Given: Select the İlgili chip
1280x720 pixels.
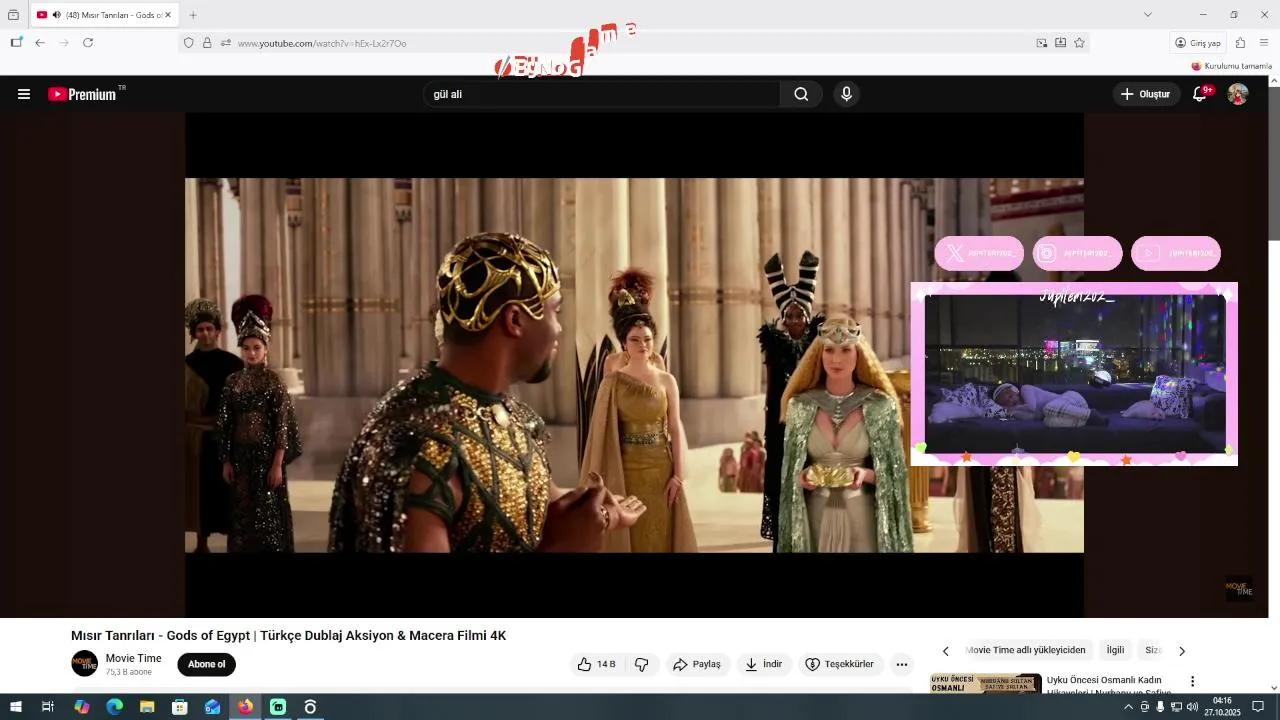Looking at the screenshot, I should [1115, 650].
